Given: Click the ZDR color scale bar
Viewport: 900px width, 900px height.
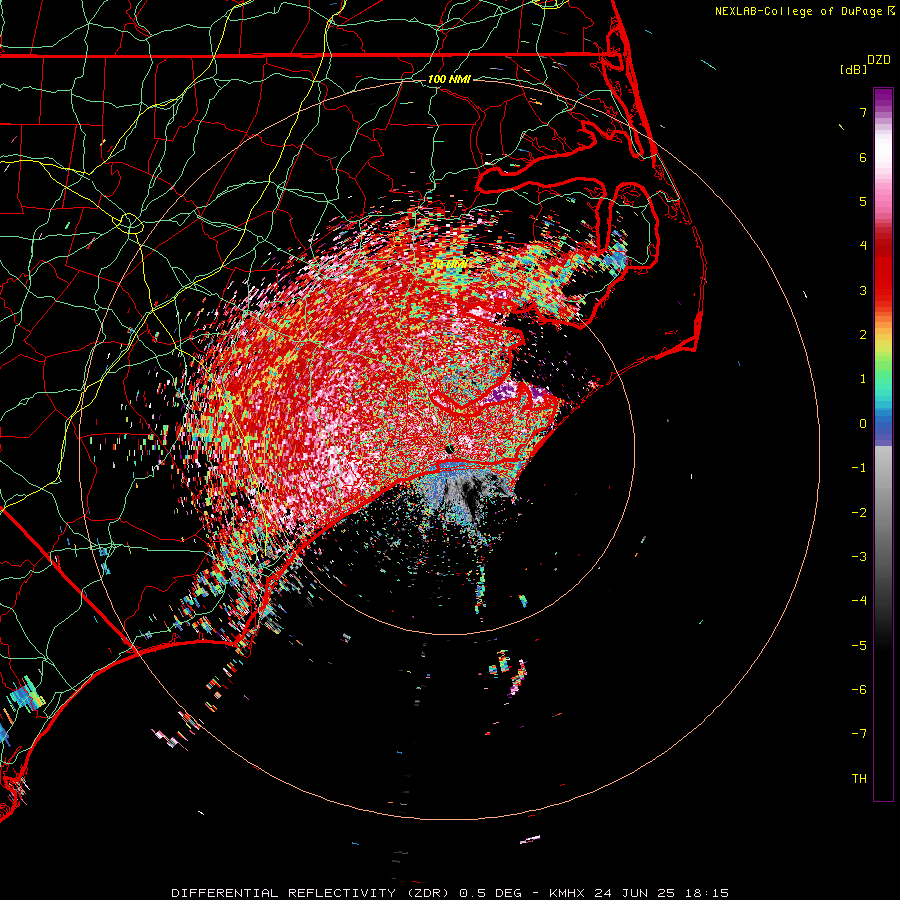Looking at the screenshot, I should pos(883,444).
